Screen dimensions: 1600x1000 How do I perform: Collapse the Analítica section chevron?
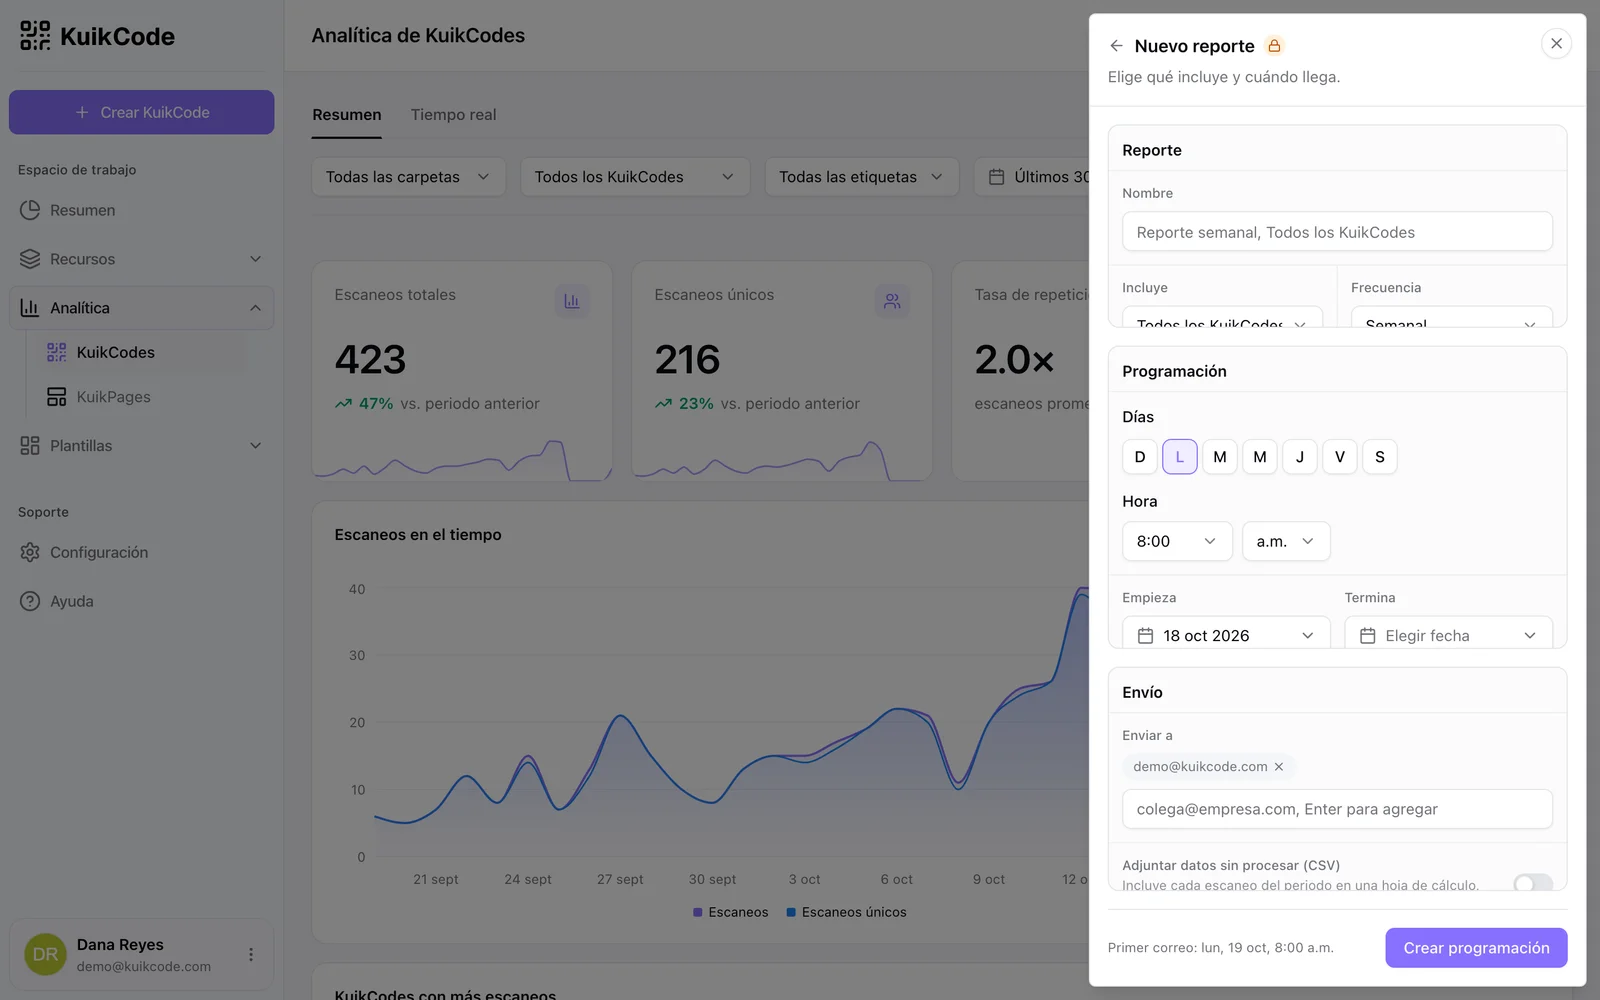[x=255, y=308]
